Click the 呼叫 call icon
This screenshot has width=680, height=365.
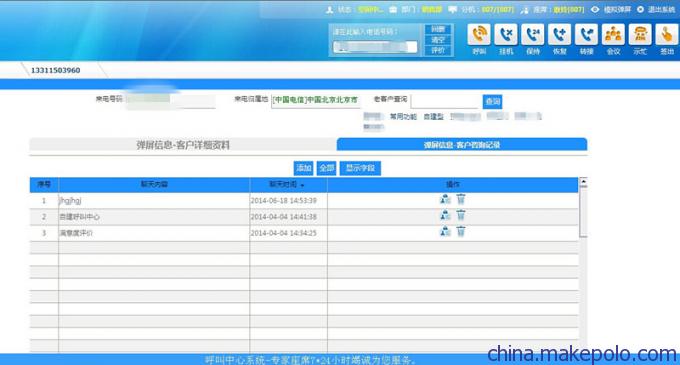point(479,34)
